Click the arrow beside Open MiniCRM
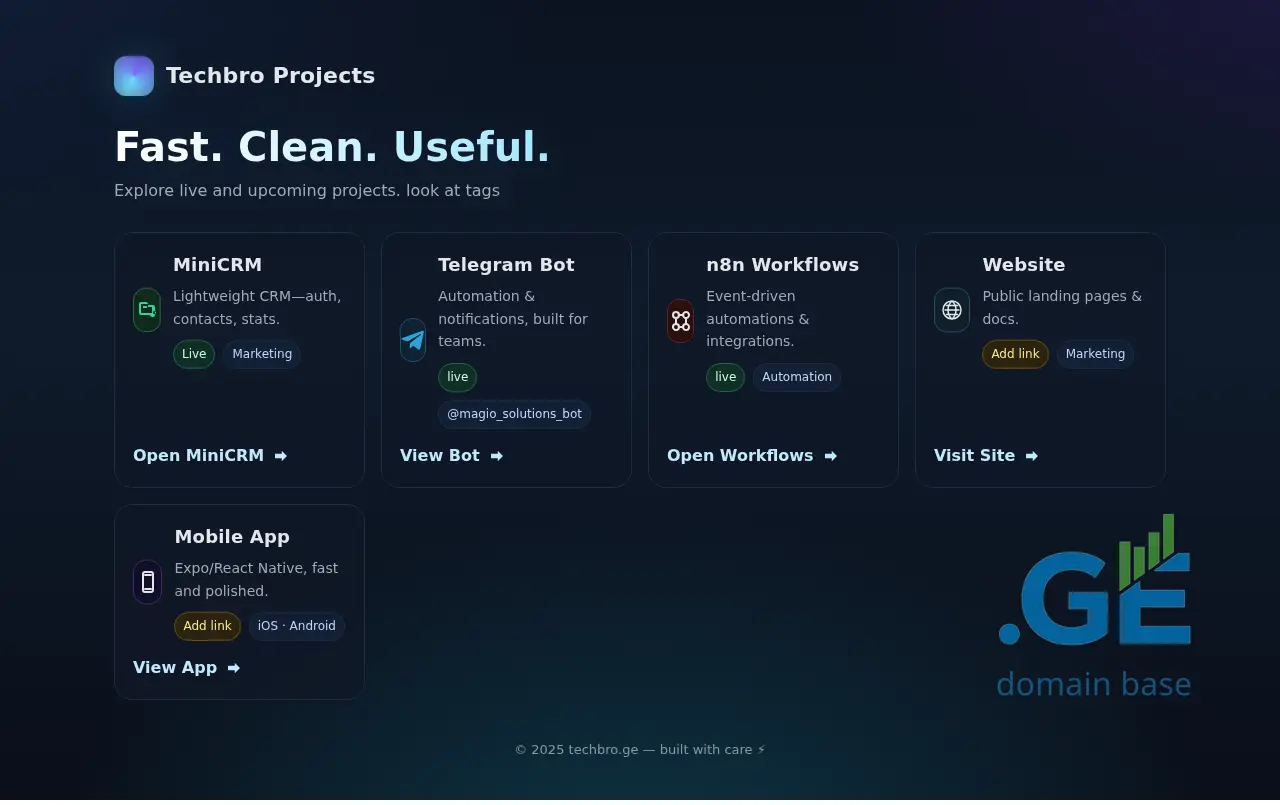The width and height of the screenshot is (1280, 805). pyautogui.click(x=281, y=456)
